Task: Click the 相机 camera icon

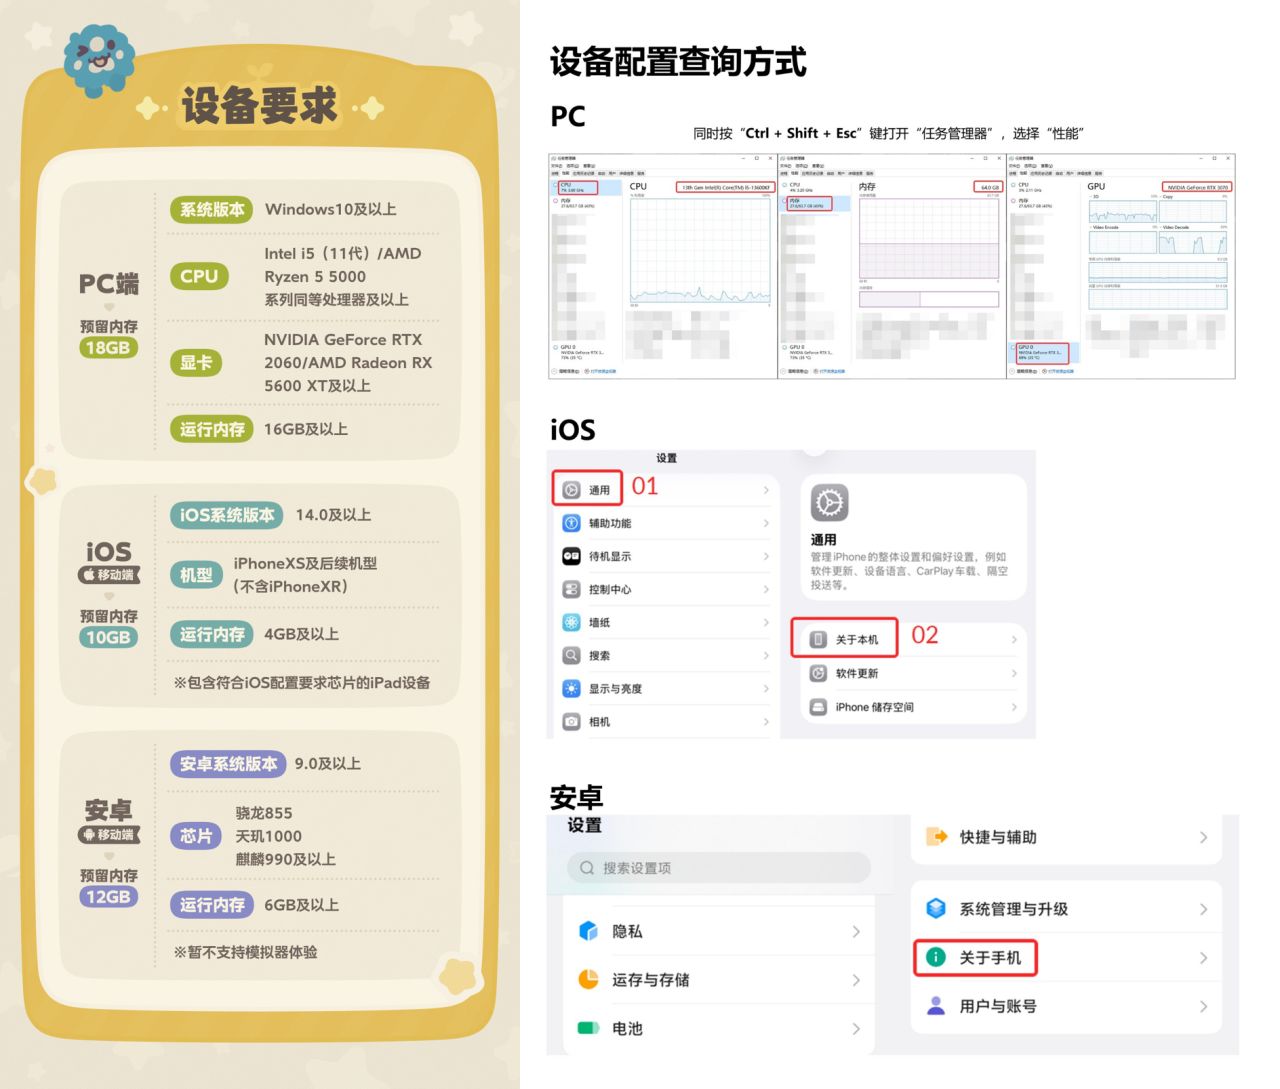Action: [x=571, y=721]
